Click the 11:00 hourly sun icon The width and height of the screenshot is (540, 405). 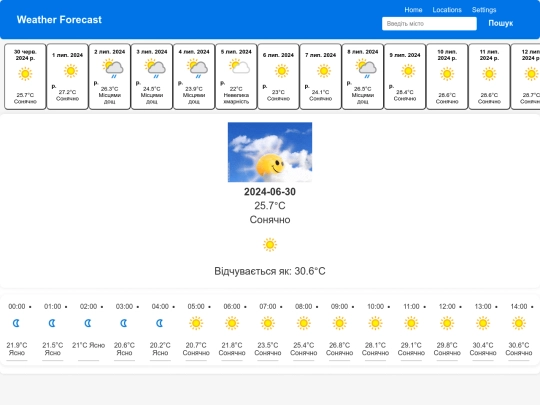tap(411, 323)
